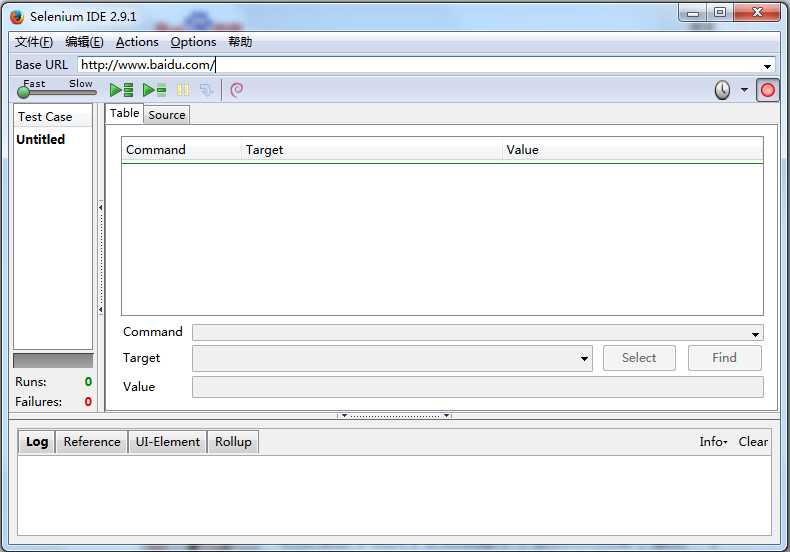
Task: Select the Untitled test case
Action: click(x=41, y=140)
